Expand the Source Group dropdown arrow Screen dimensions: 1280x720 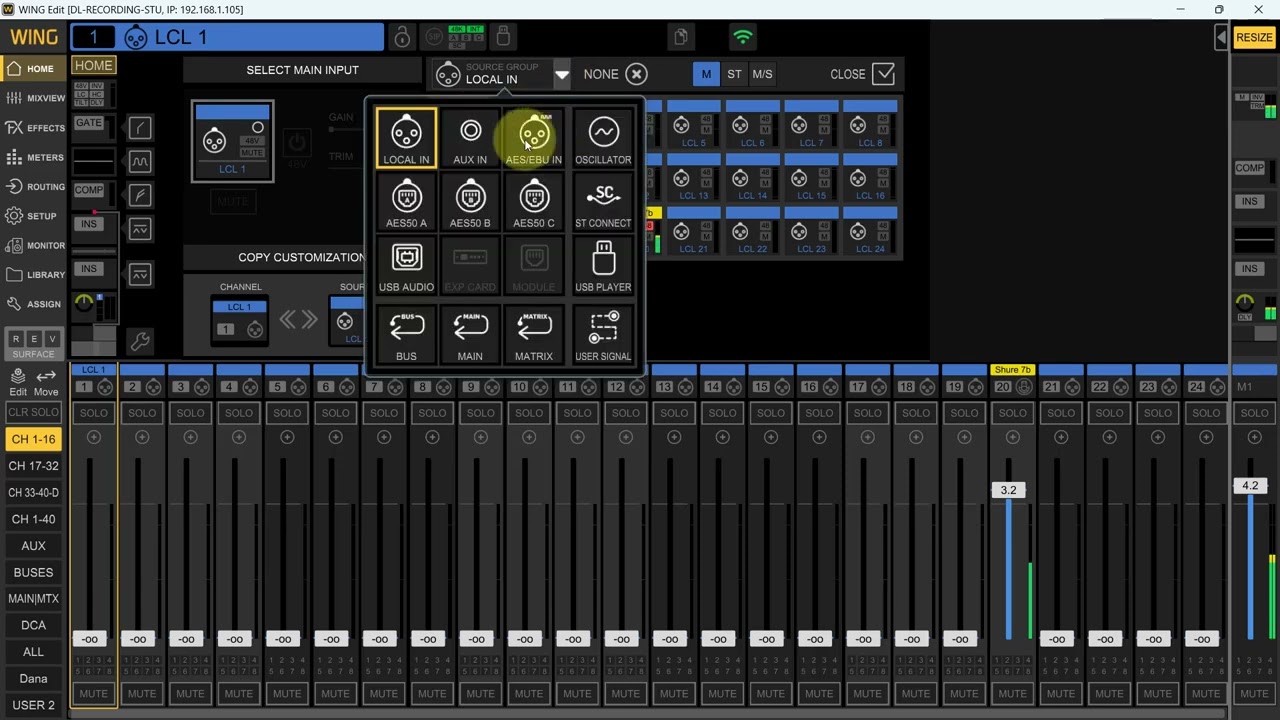[562, 74]
